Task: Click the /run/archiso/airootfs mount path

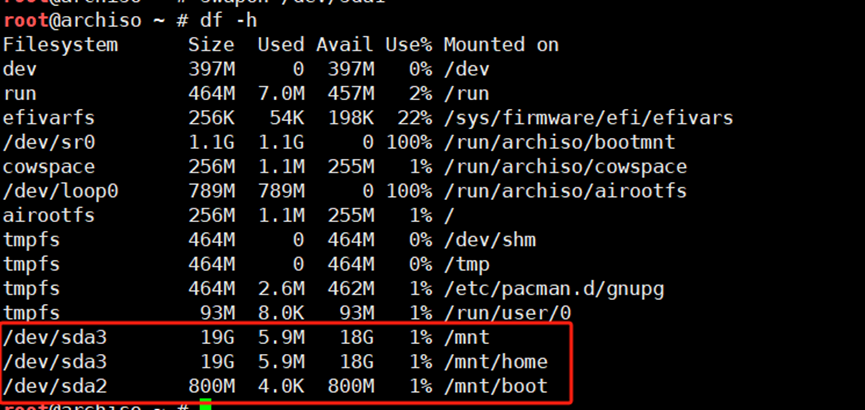Action: (565, 191)
